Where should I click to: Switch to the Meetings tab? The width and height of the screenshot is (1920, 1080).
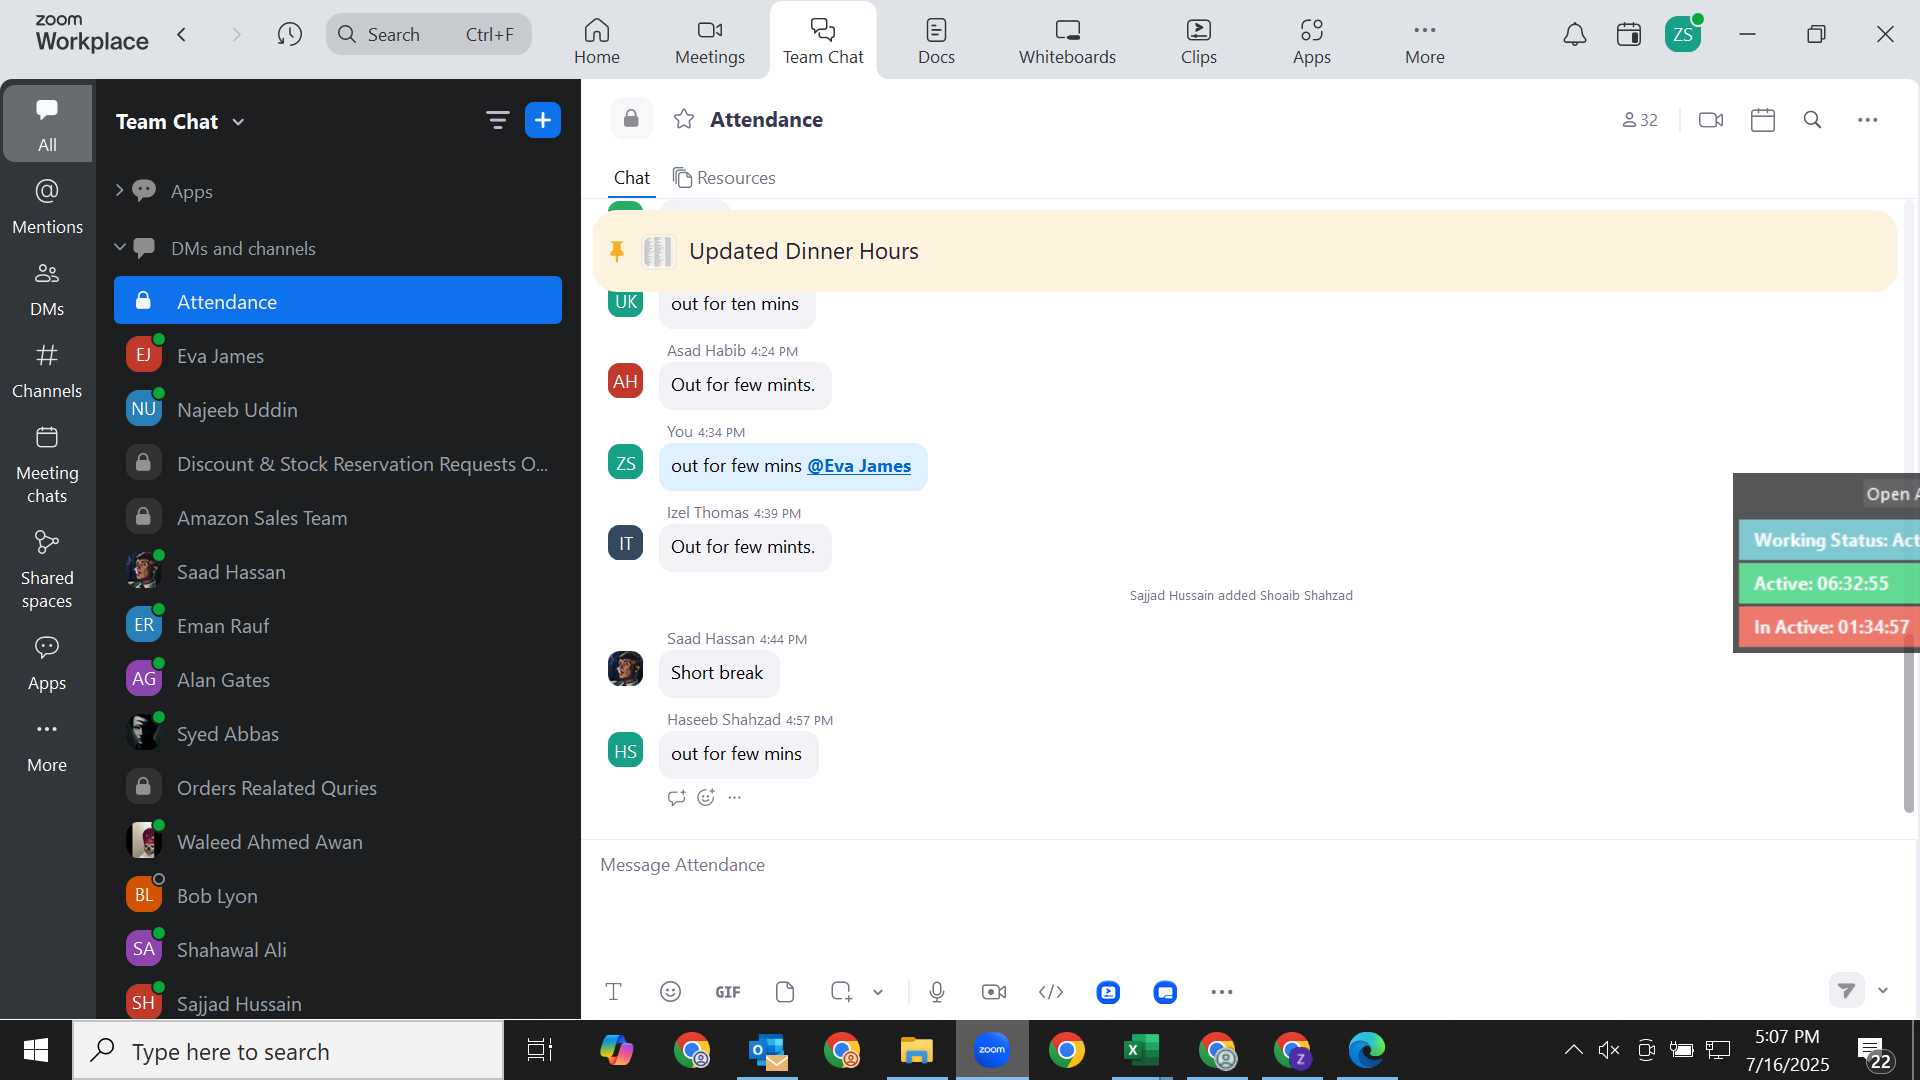[x=710, y=41]
